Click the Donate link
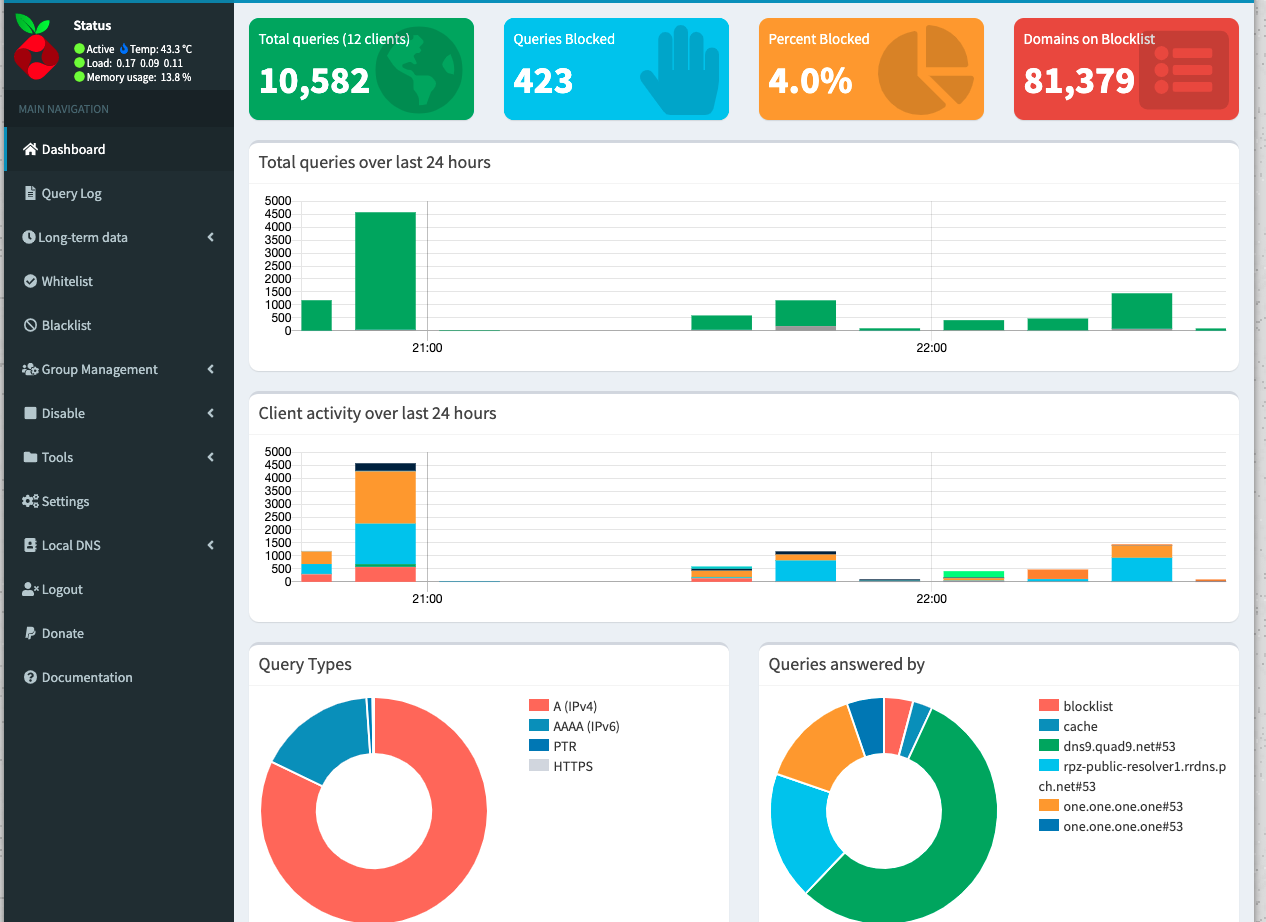The height and width of the screenshot is (922, 1266). pos(60,633)
